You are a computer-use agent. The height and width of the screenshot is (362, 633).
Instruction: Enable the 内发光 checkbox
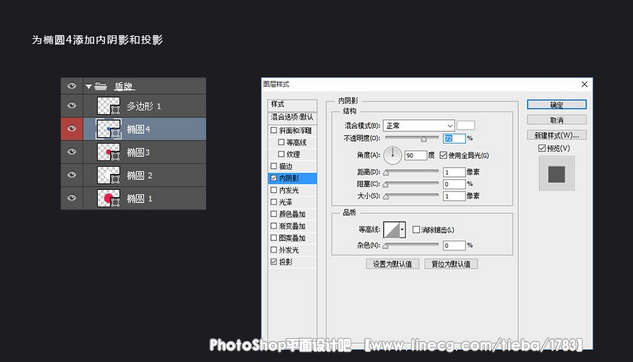[274, 190]
